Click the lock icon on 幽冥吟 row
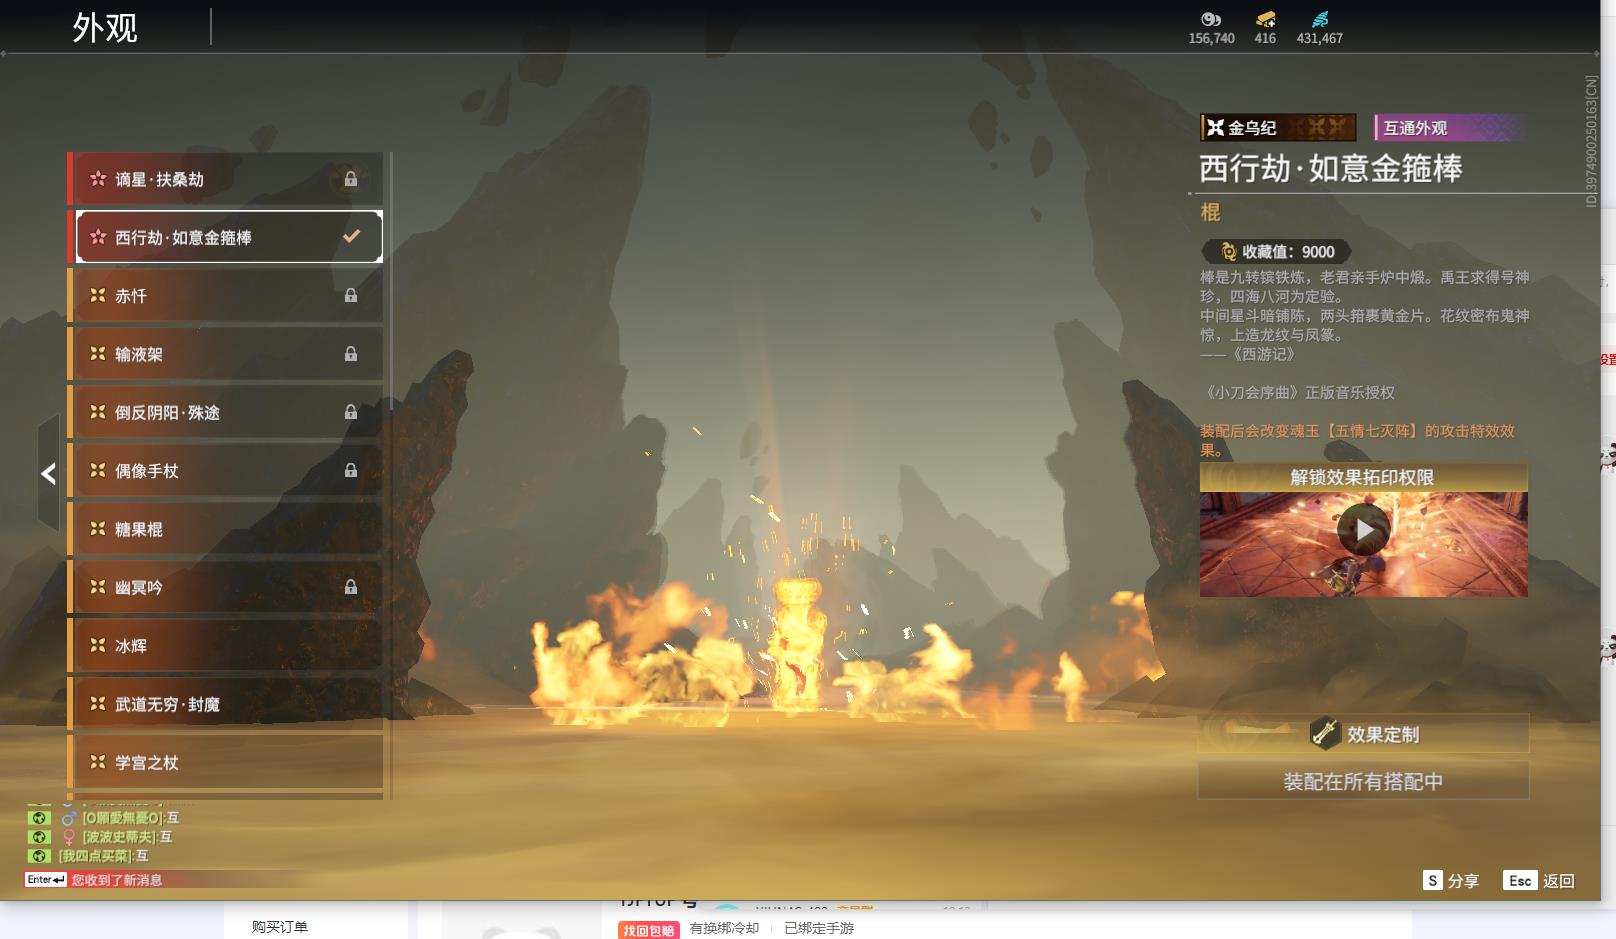This screenshot has height=939, width=1616. click(x=351, y=587)
